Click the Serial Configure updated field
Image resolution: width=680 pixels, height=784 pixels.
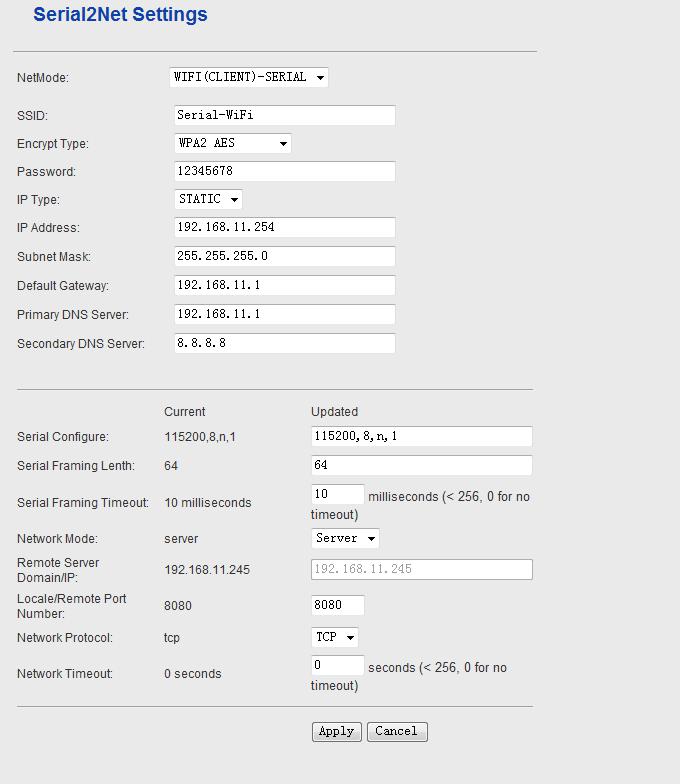click(x=421, y=437)
